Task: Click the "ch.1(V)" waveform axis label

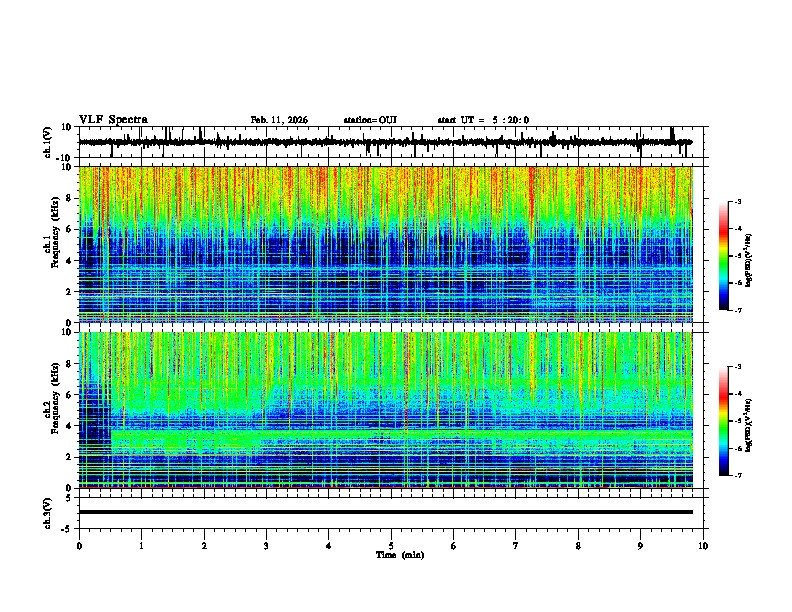Action: pyautogui.click(x=48, y=142)
